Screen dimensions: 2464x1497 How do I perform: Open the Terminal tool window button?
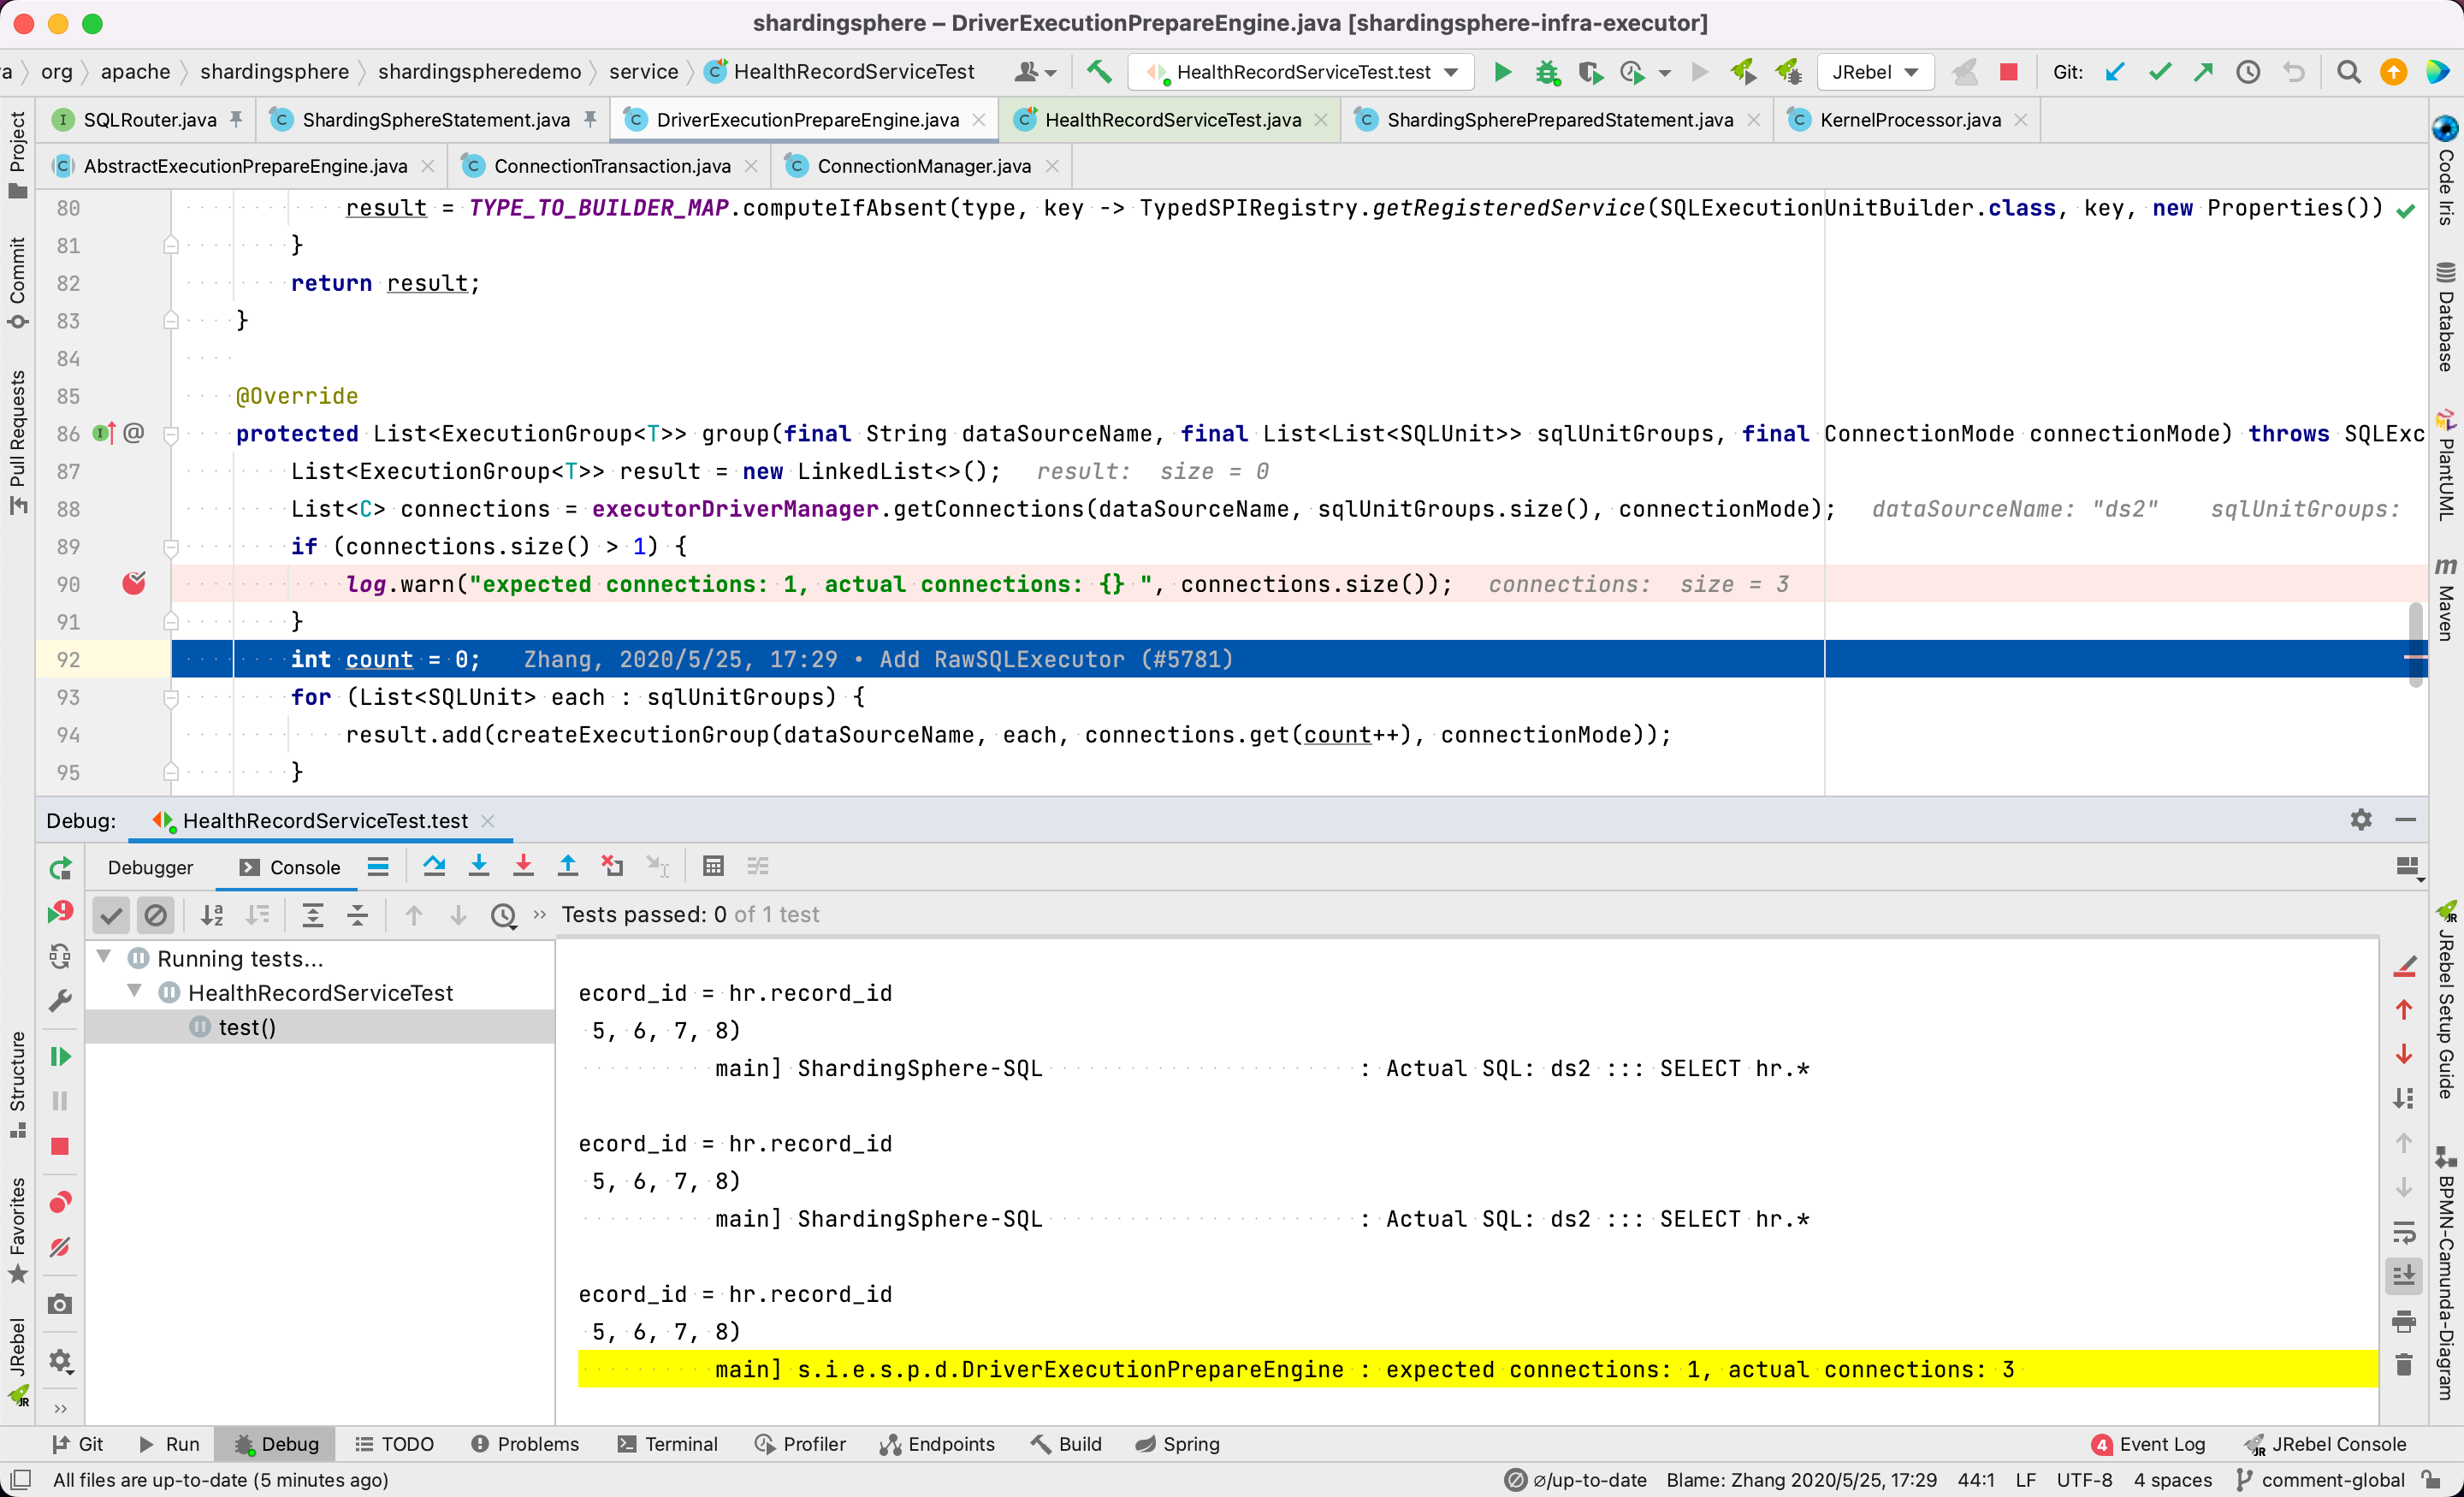(668, 1444)
